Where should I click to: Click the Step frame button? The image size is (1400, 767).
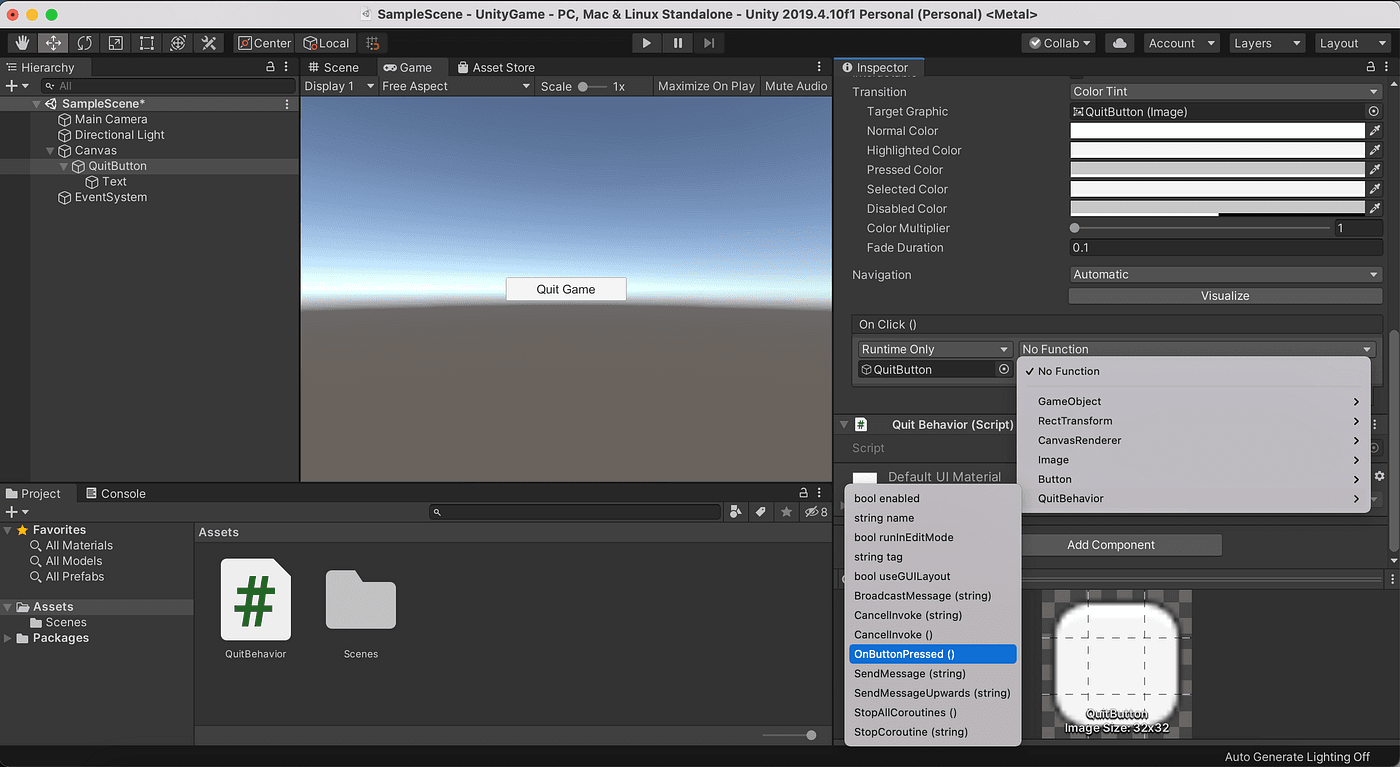(709, 43)
